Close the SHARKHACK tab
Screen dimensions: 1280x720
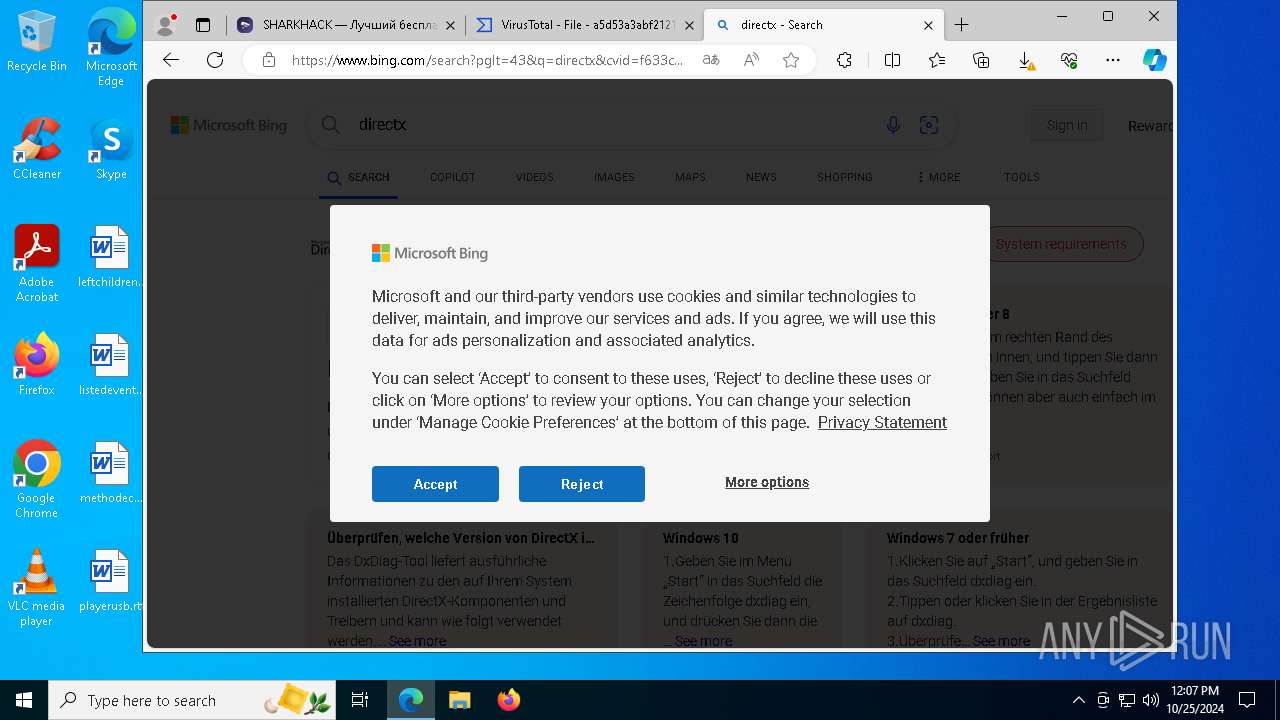pyautogui.click(x=452, y=25)
